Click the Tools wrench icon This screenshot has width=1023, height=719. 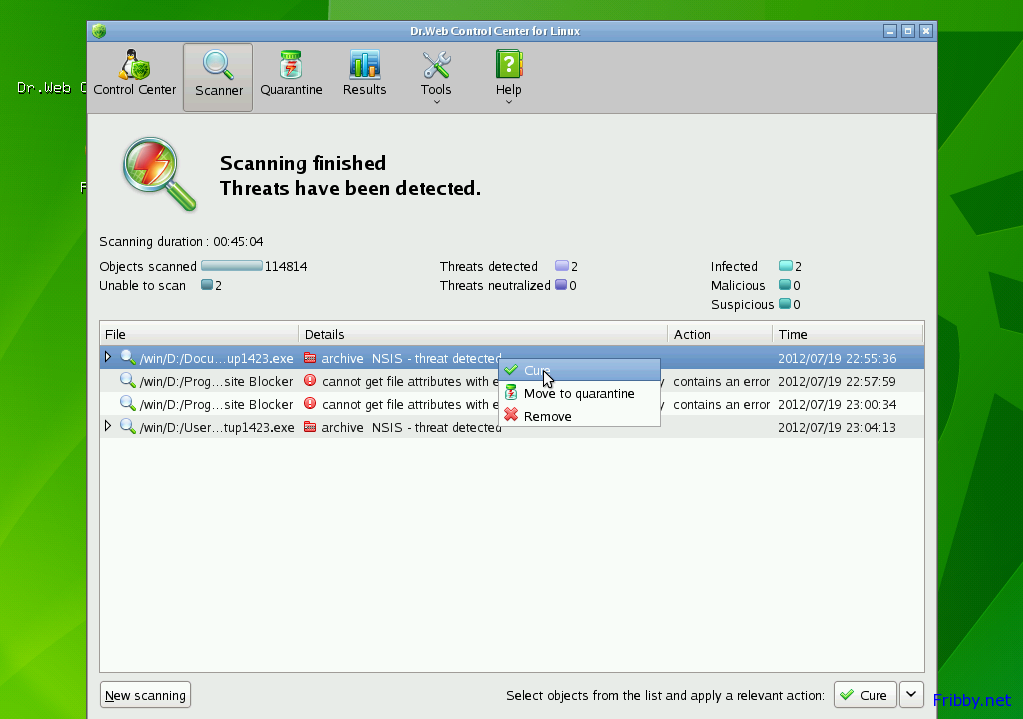coord(436,66)
